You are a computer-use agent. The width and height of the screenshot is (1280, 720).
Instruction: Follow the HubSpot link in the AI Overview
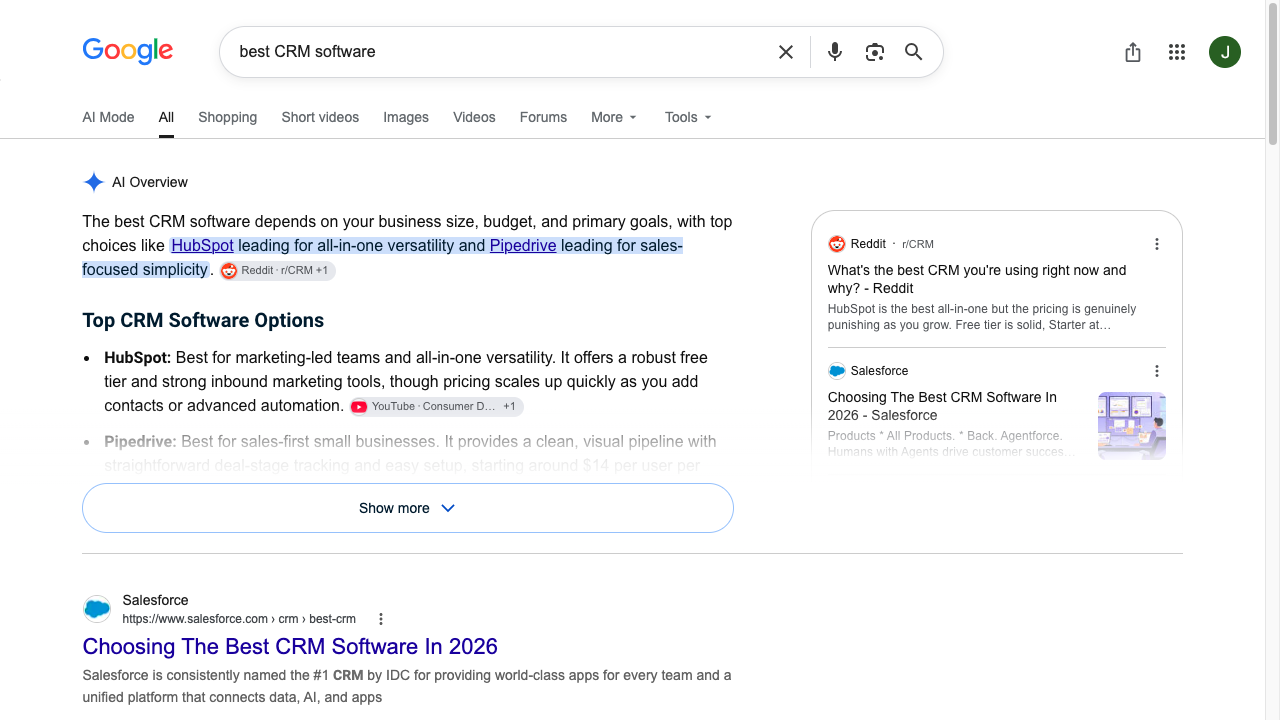[202, 245]
